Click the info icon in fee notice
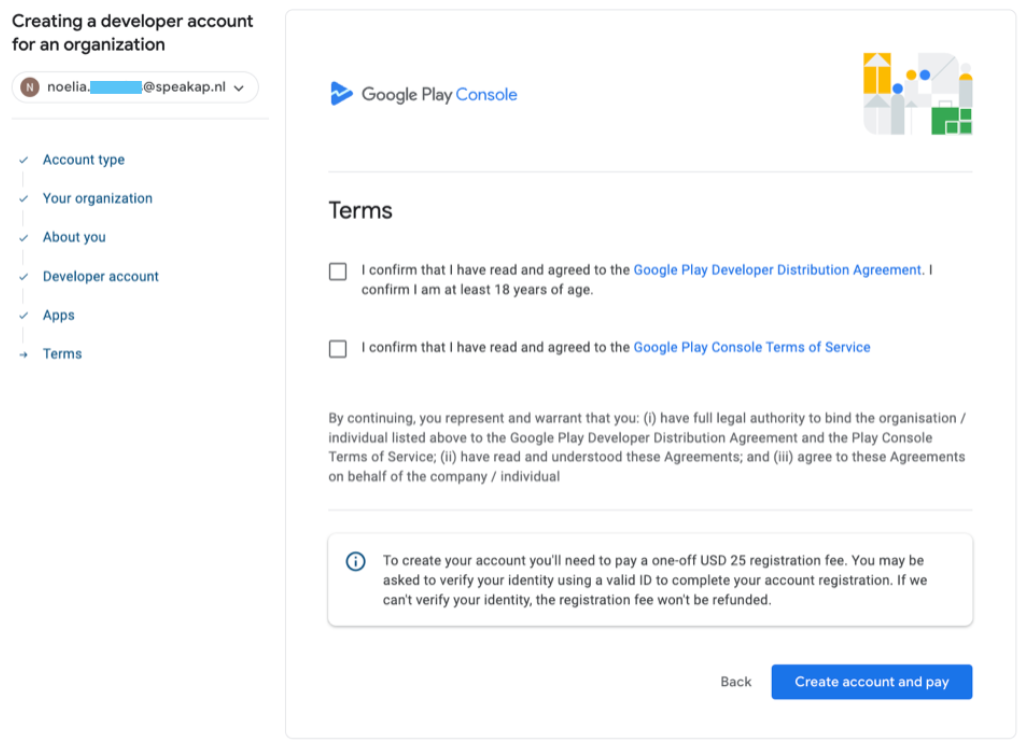Image resolution: width=1024 pixels, height=754 pixels. (355, 561)
